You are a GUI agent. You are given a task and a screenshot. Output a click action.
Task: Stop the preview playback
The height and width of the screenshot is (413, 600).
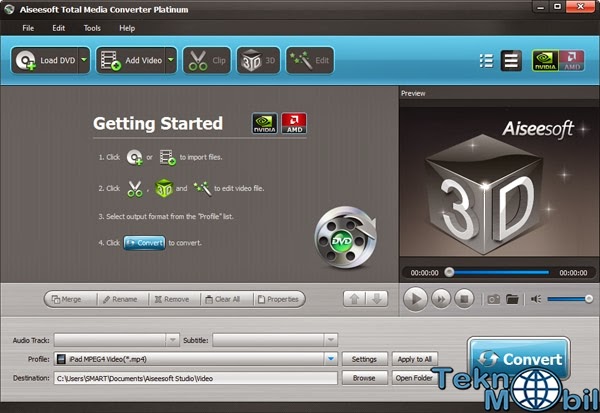[x=464, y=299]
